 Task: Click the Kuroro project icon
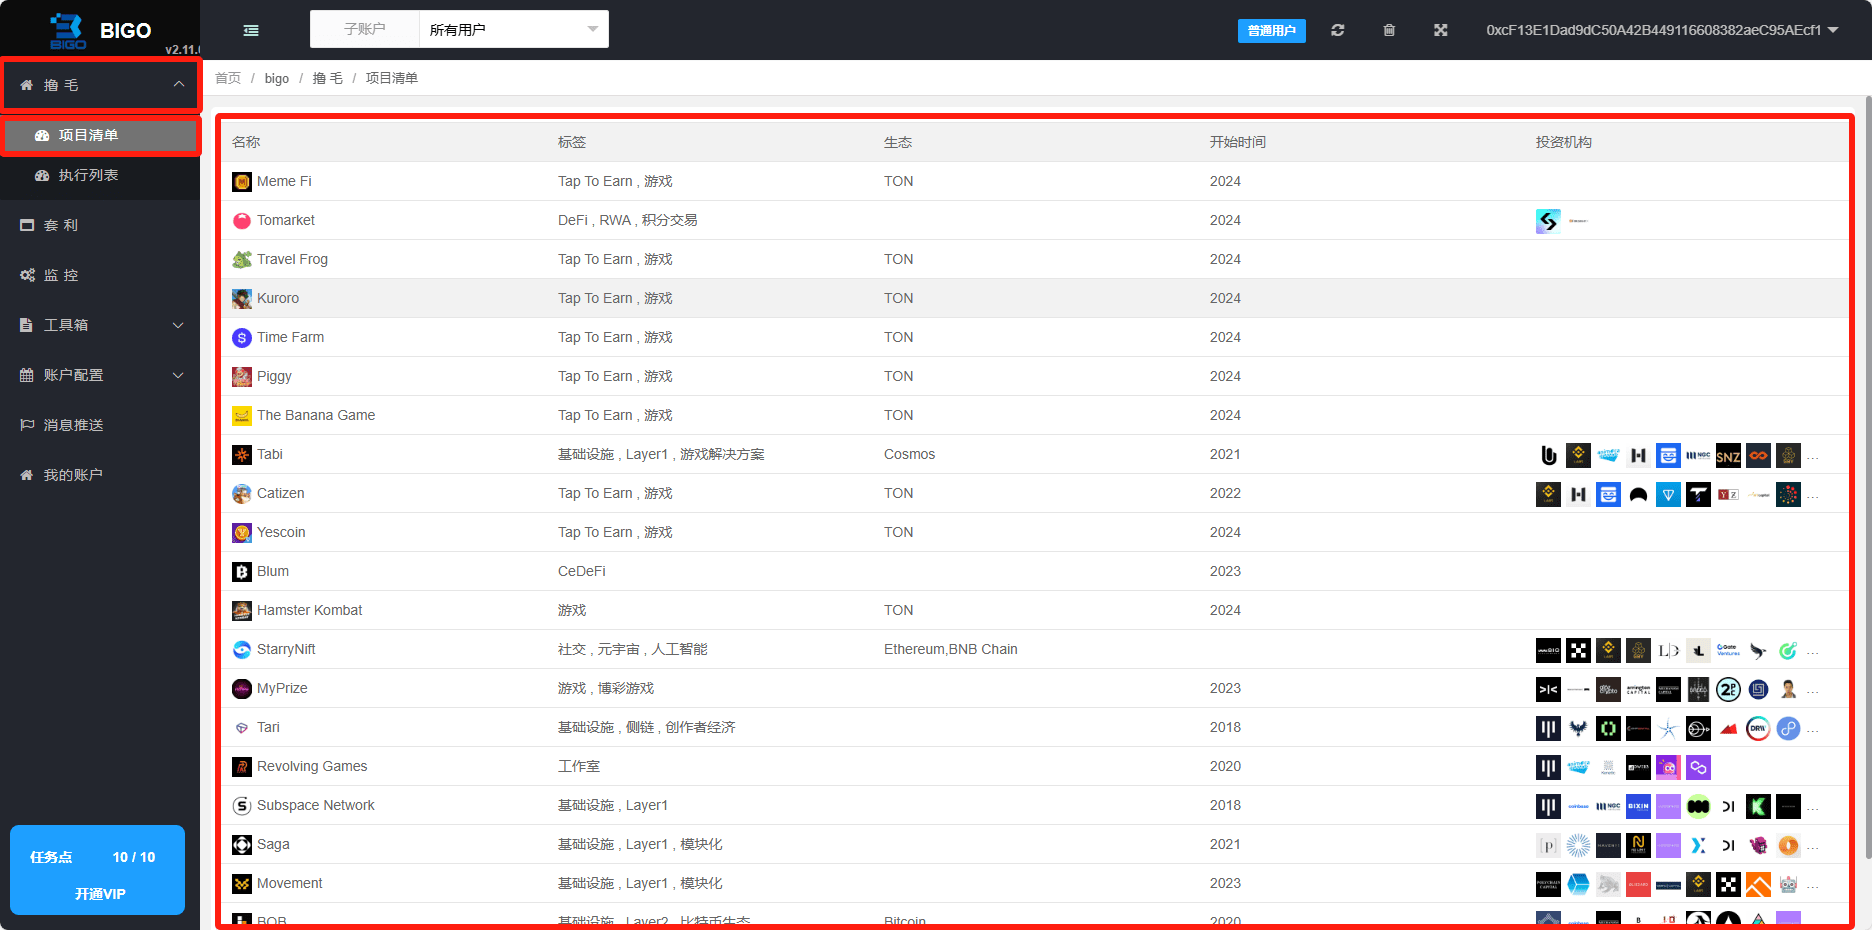point(242,299)
